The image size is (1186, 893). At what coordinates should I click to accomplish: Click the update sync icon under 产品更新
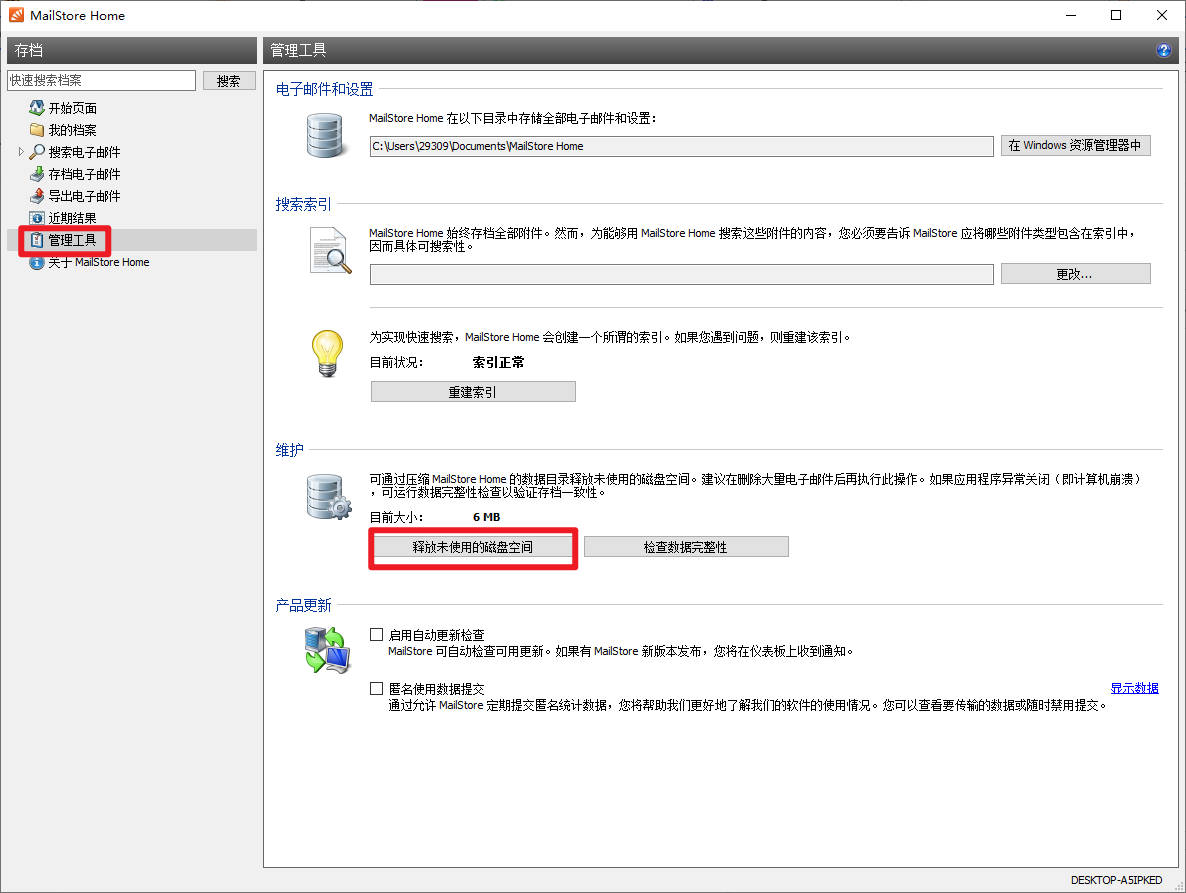[x=327, y=650]
